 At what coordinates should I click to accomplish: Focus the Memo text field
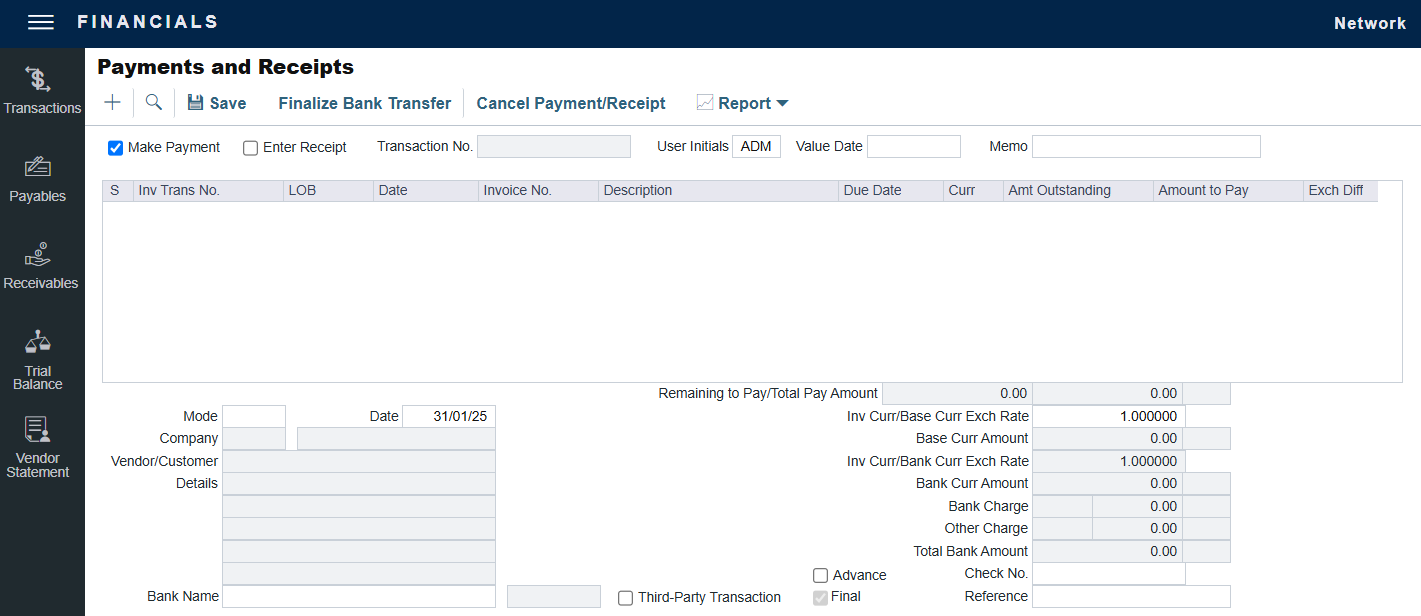[x=1146, y=147]
